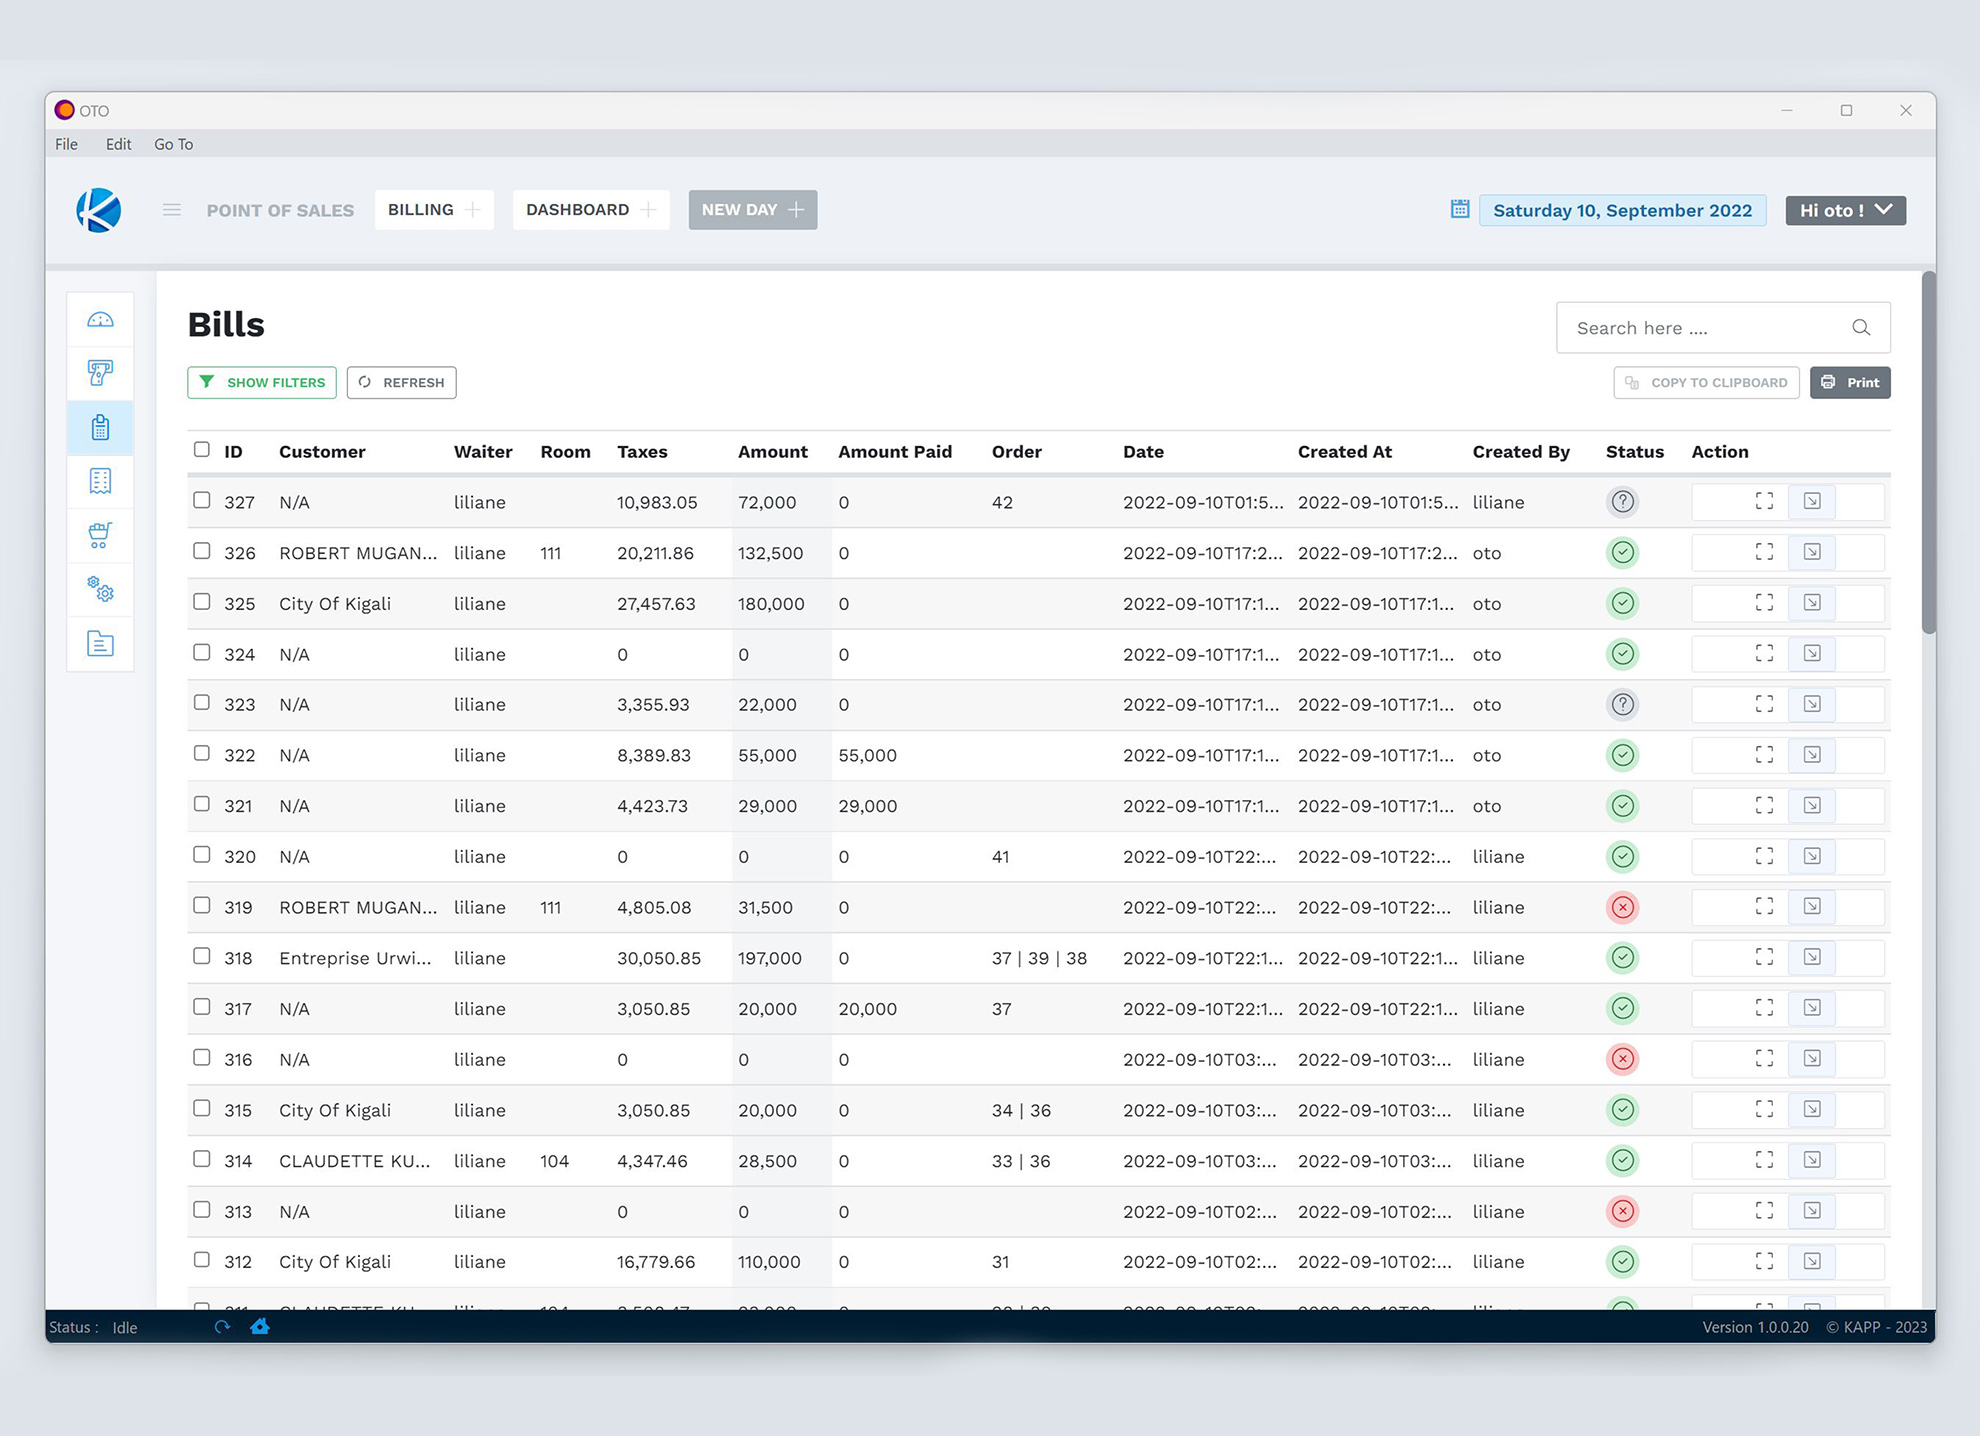Expand the Show Filters panel
This screenshot has height=1436, width=1980.
(262, 382)
